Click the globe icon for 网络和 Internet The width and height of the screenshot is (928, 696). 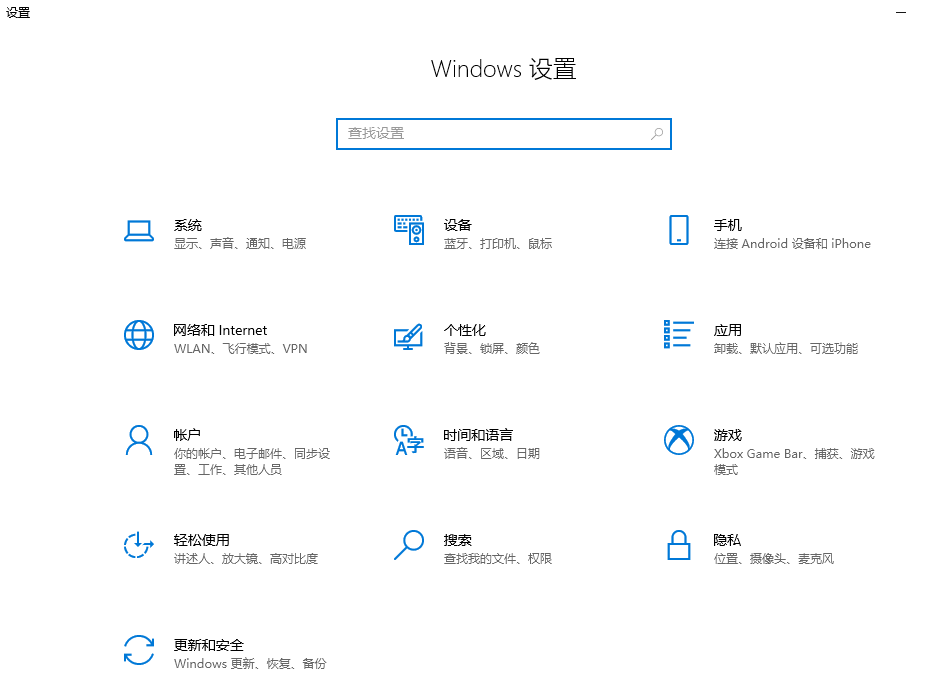pos(139,335)
